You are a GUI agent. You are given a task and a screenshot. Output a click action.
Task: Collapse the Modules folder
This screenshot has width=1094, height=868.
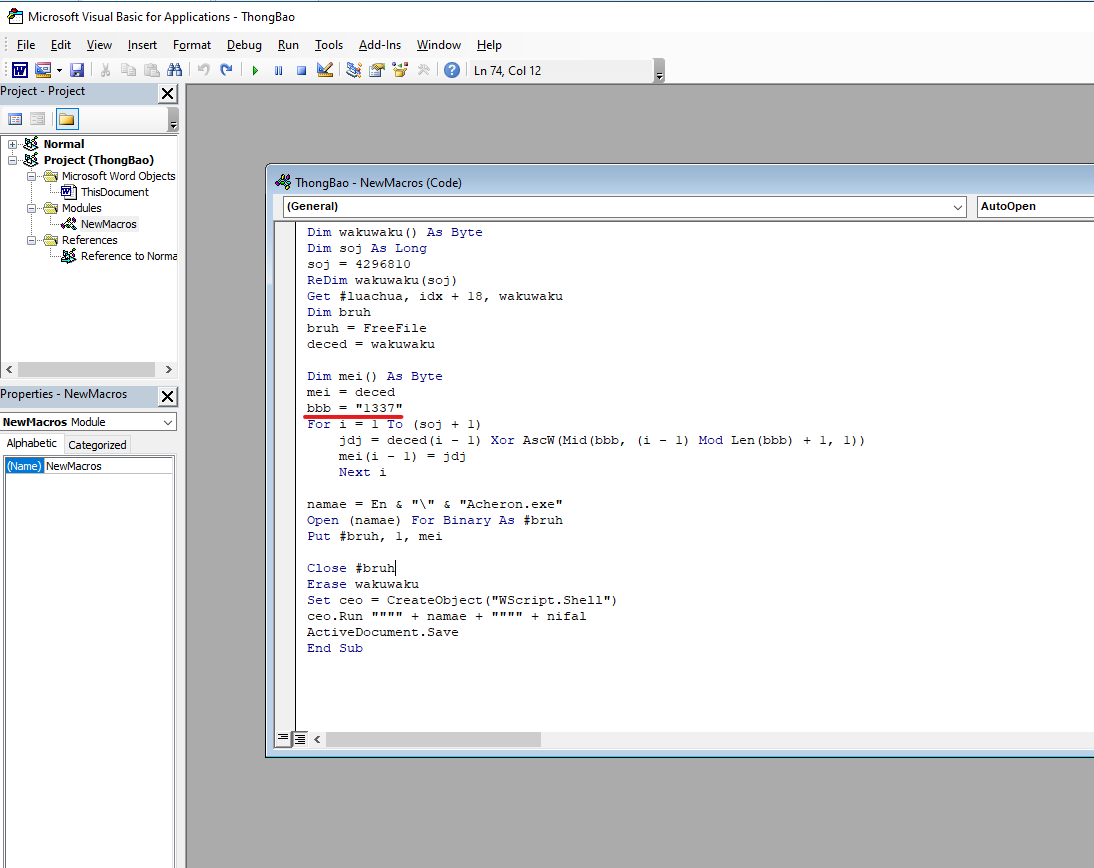pyautogui.click(x=31, y=209)
